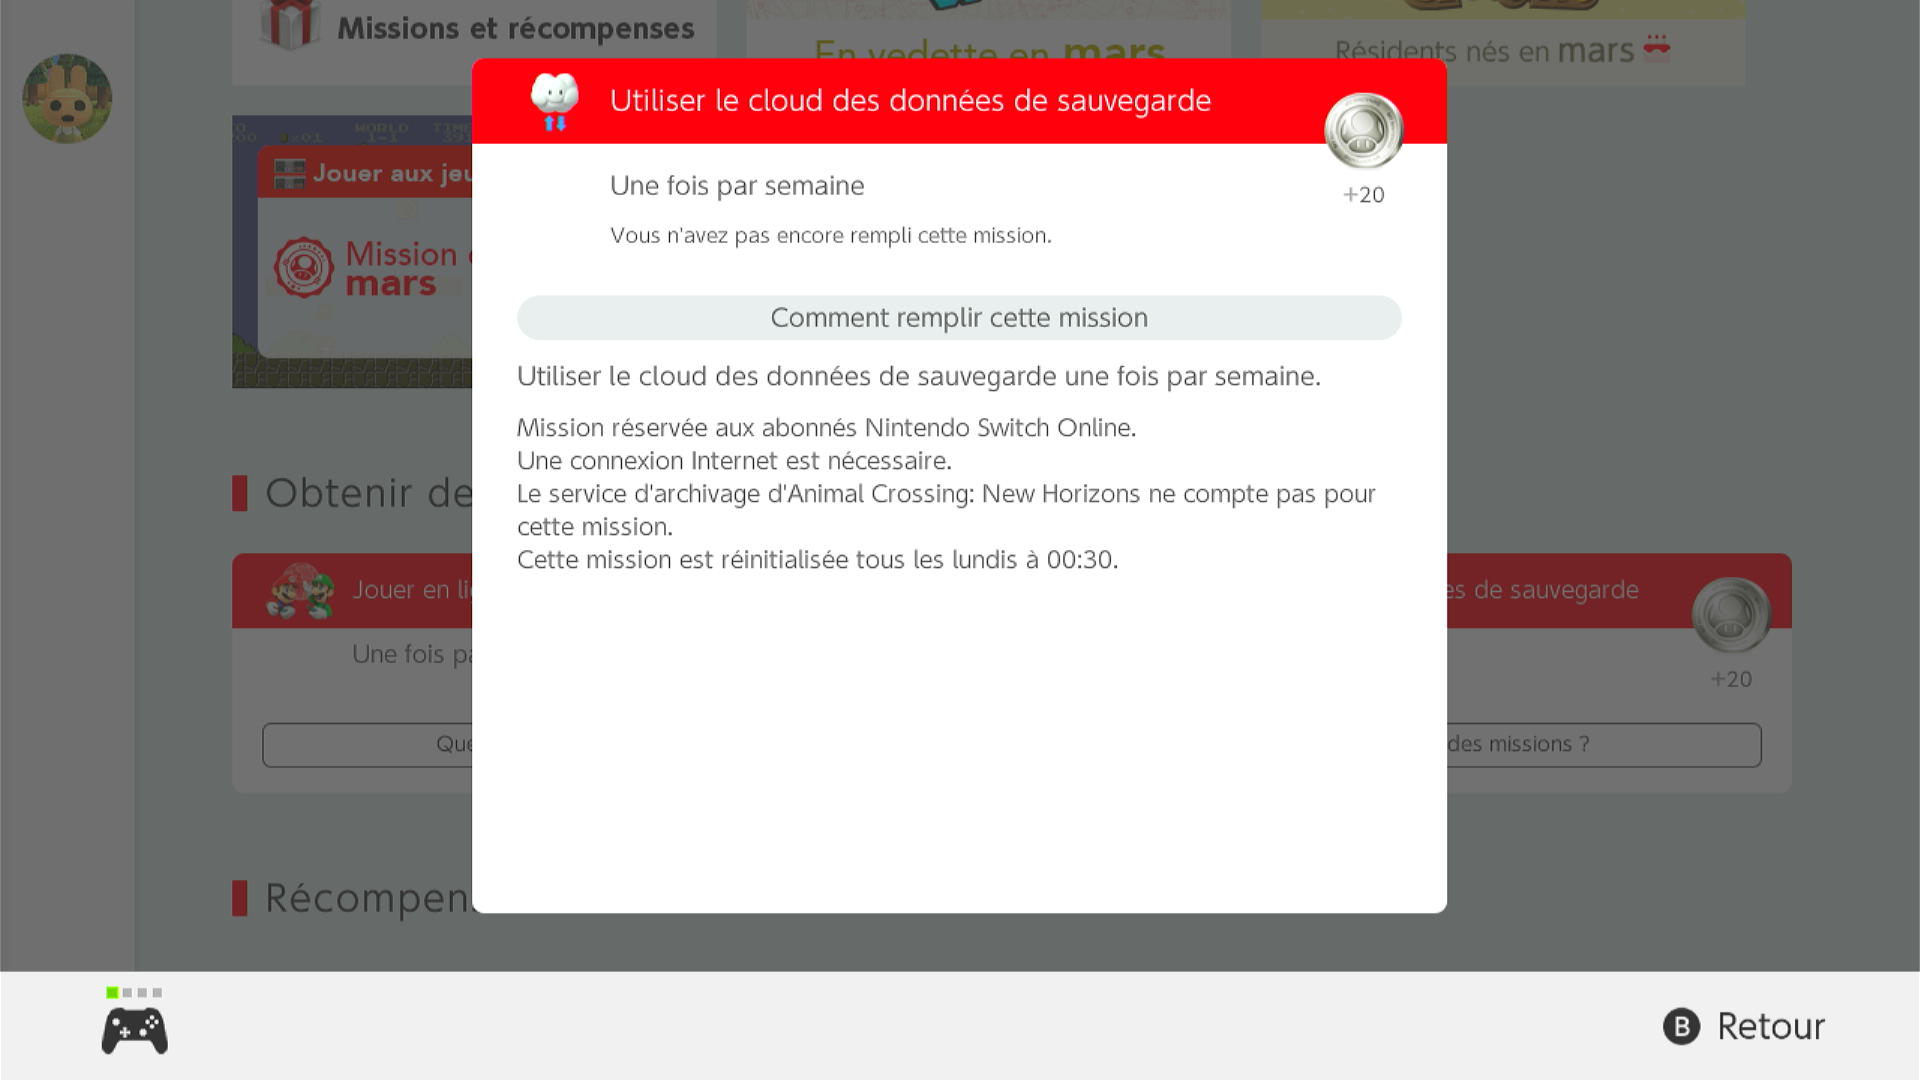Click the gift box Missions icon
Viewport: 1920px width, 1080px height.
point(290,24)
